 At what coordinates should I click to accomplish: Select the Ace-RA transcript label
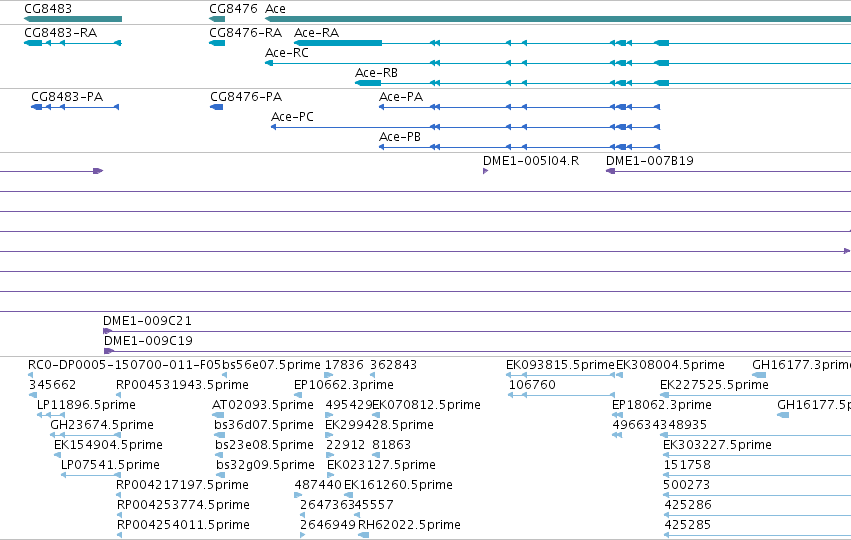[316, 33]
